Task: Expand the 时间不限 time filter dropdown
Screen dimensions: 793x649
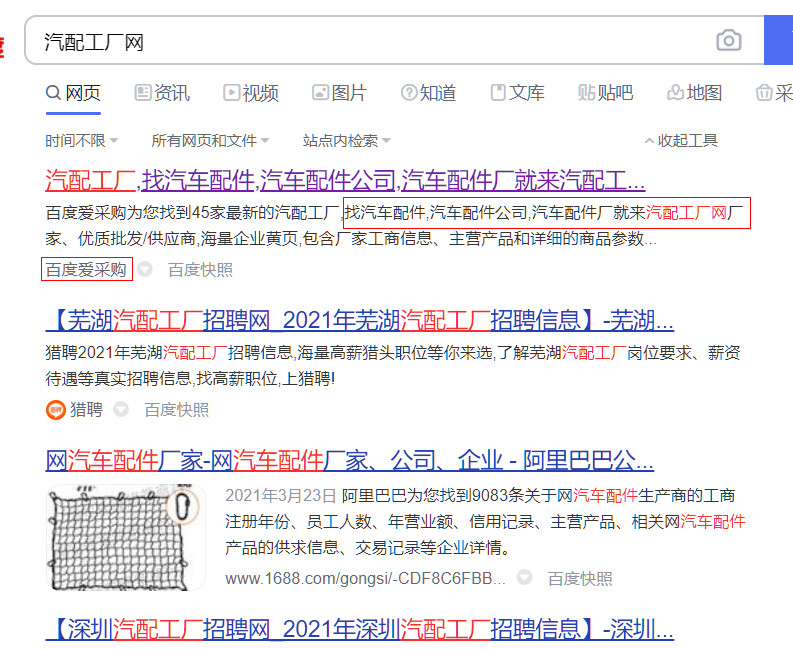Action: (82, 141)
